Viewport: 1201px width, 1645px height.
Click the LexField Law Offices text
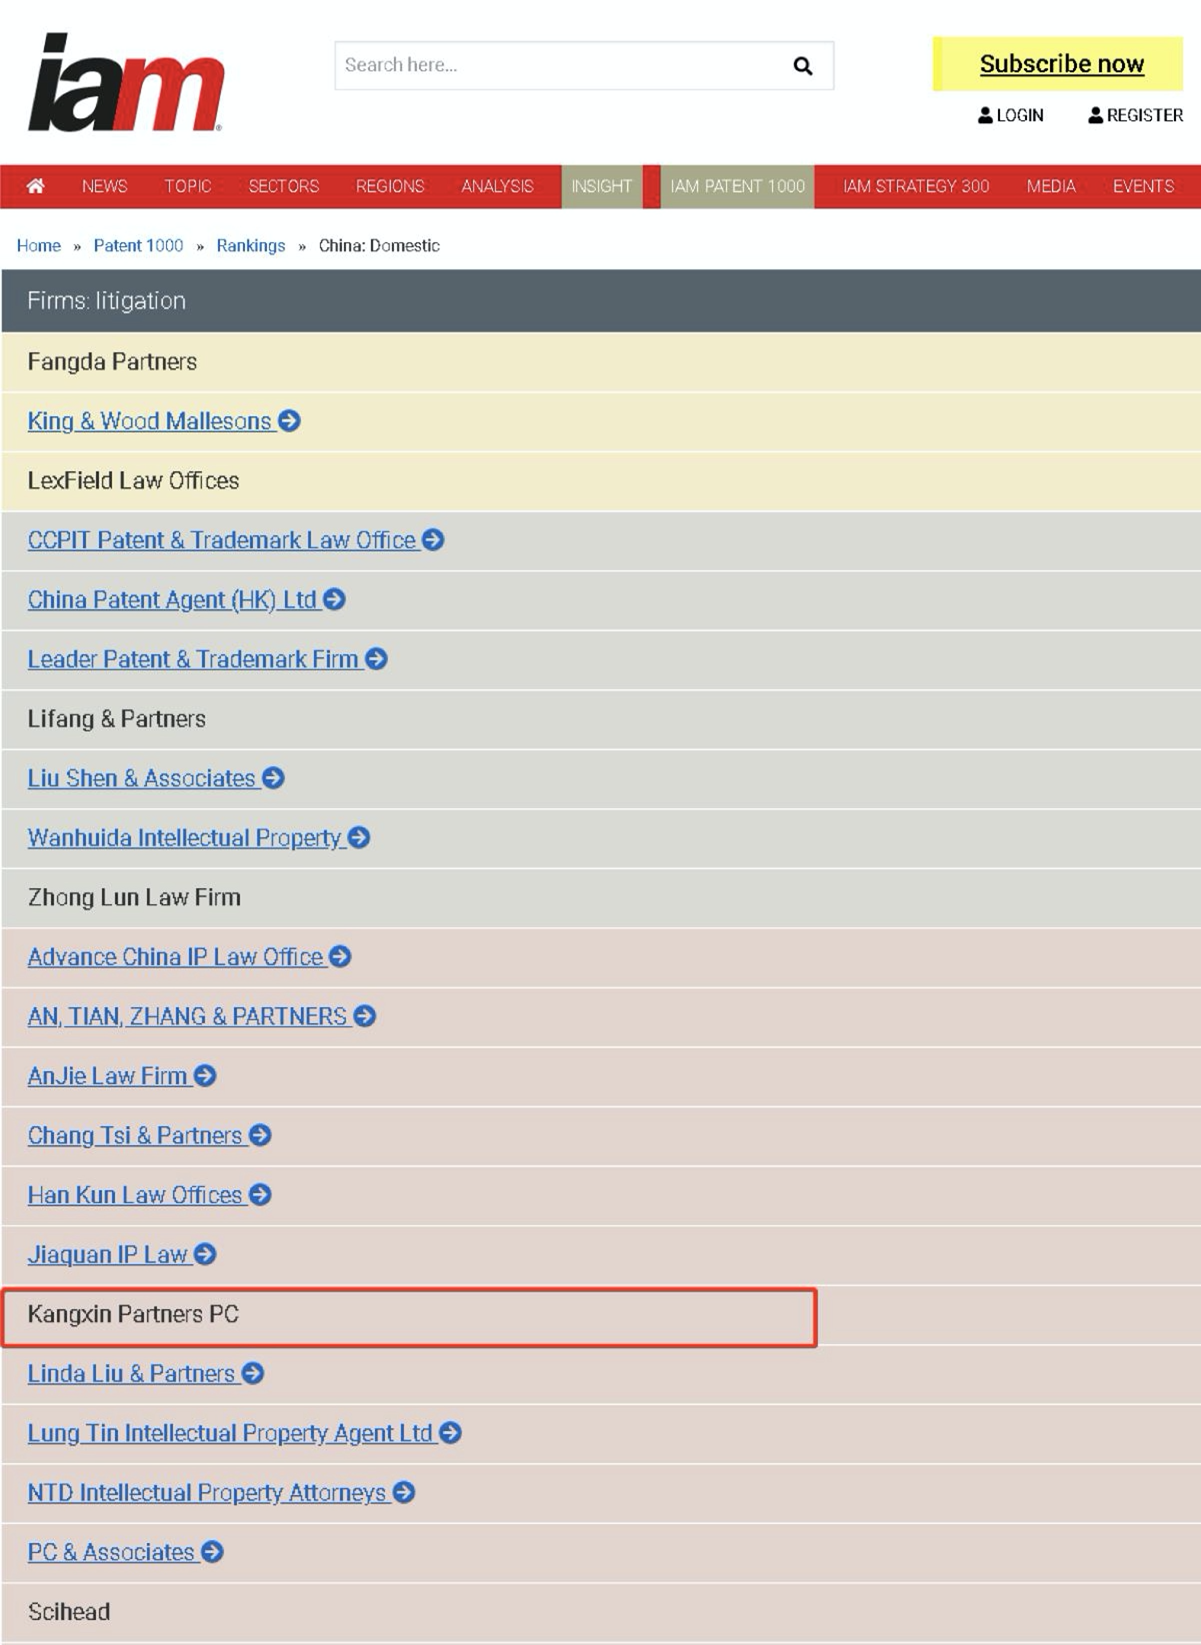coord(133,480)
